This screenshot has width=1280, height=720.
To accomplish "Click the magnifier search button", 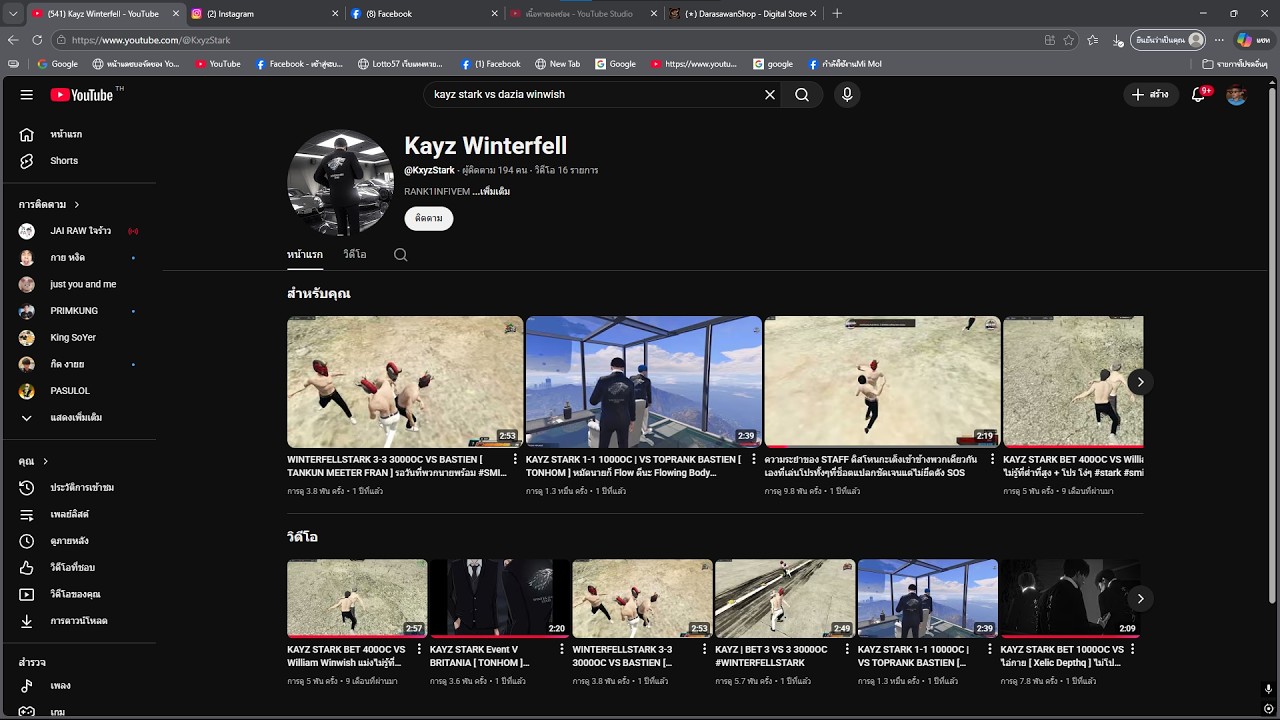I will coord(802,95).
